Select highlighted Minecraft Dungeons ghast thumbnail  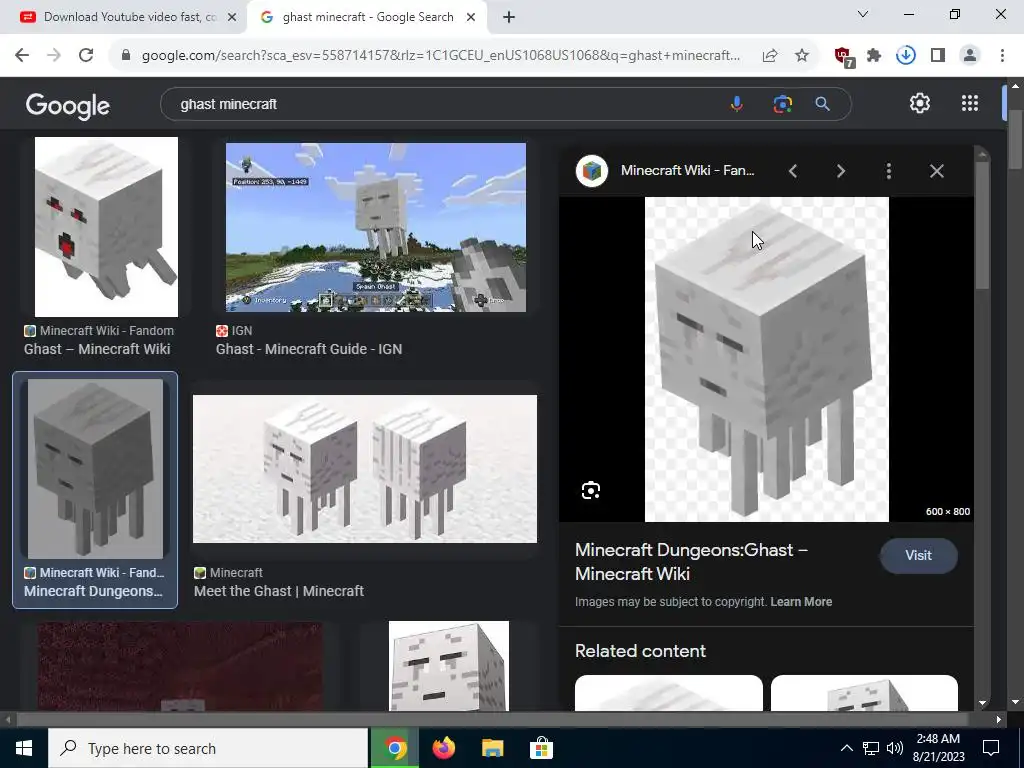pyautogui.click(x=95, y=469)
